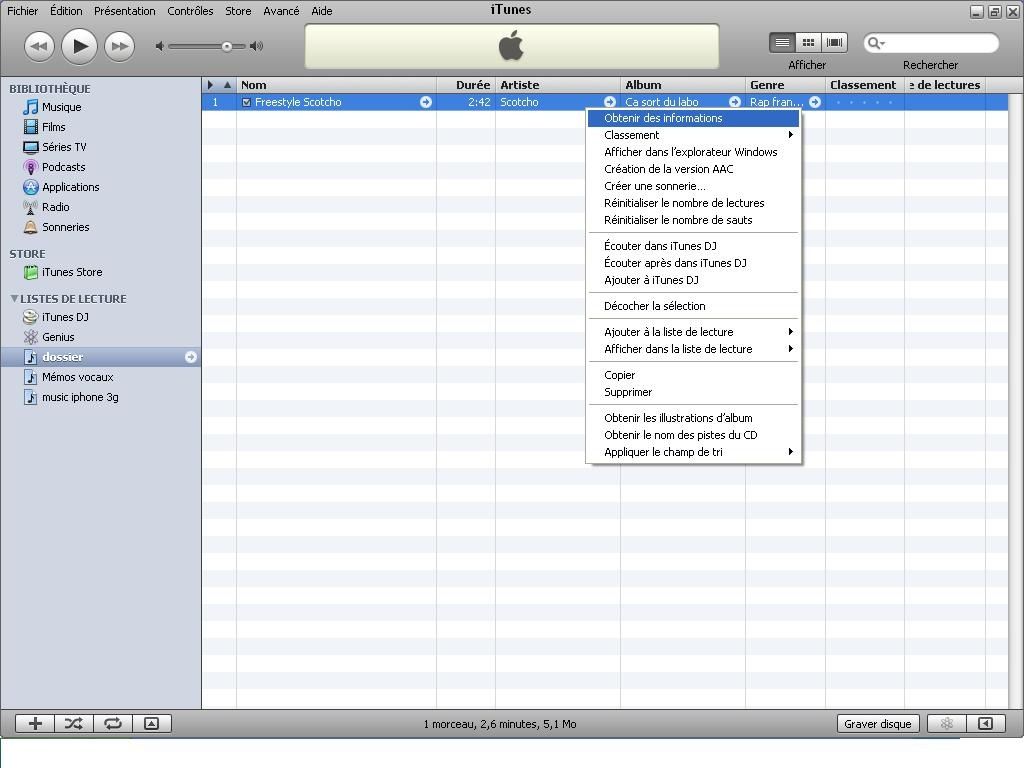Choose Réinitialiser le nombre de sauts
The image size is (1024, 768).
(x=693, y=220)
